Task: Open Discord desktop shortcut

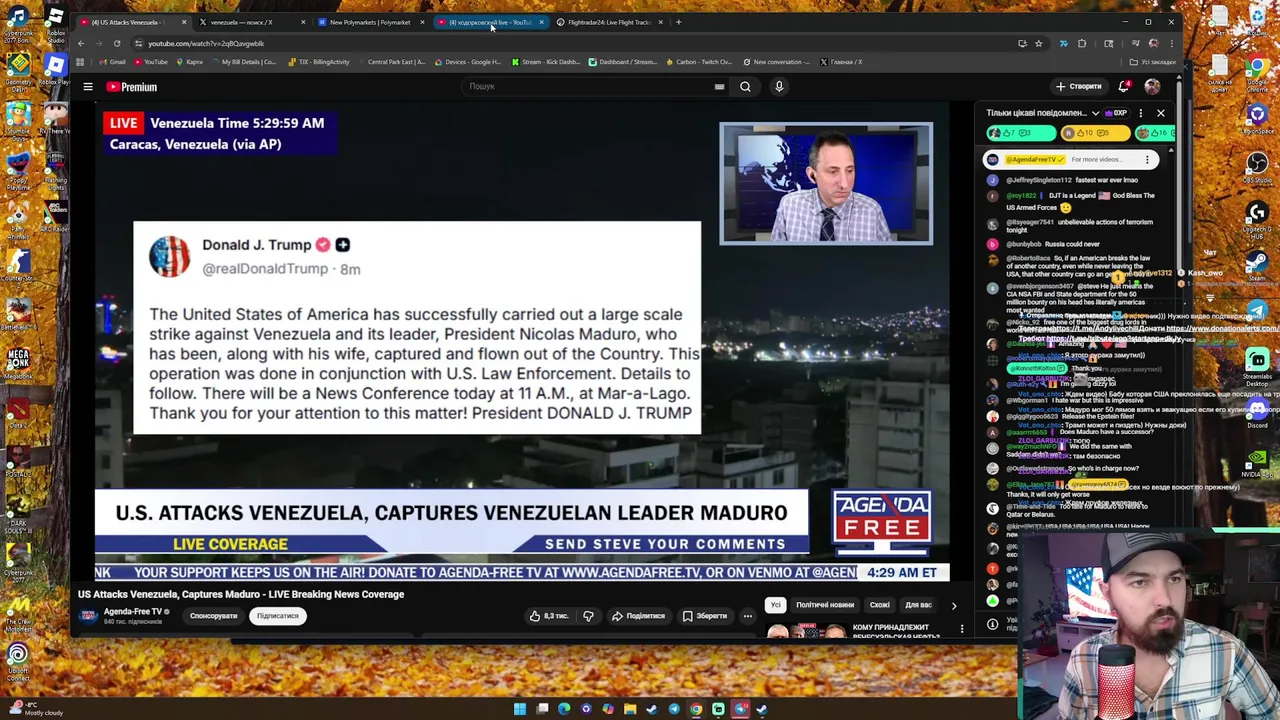Action: click(x=1257, y=412)
